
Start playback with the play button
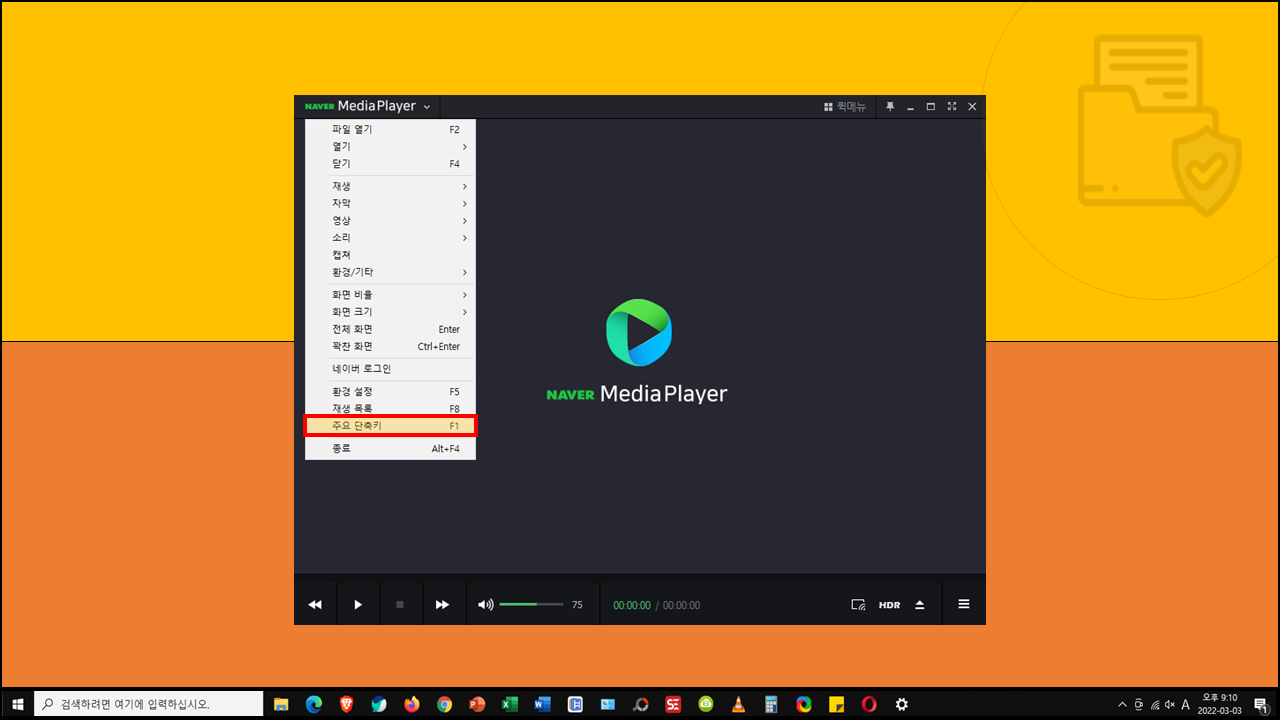pos(358,605)
